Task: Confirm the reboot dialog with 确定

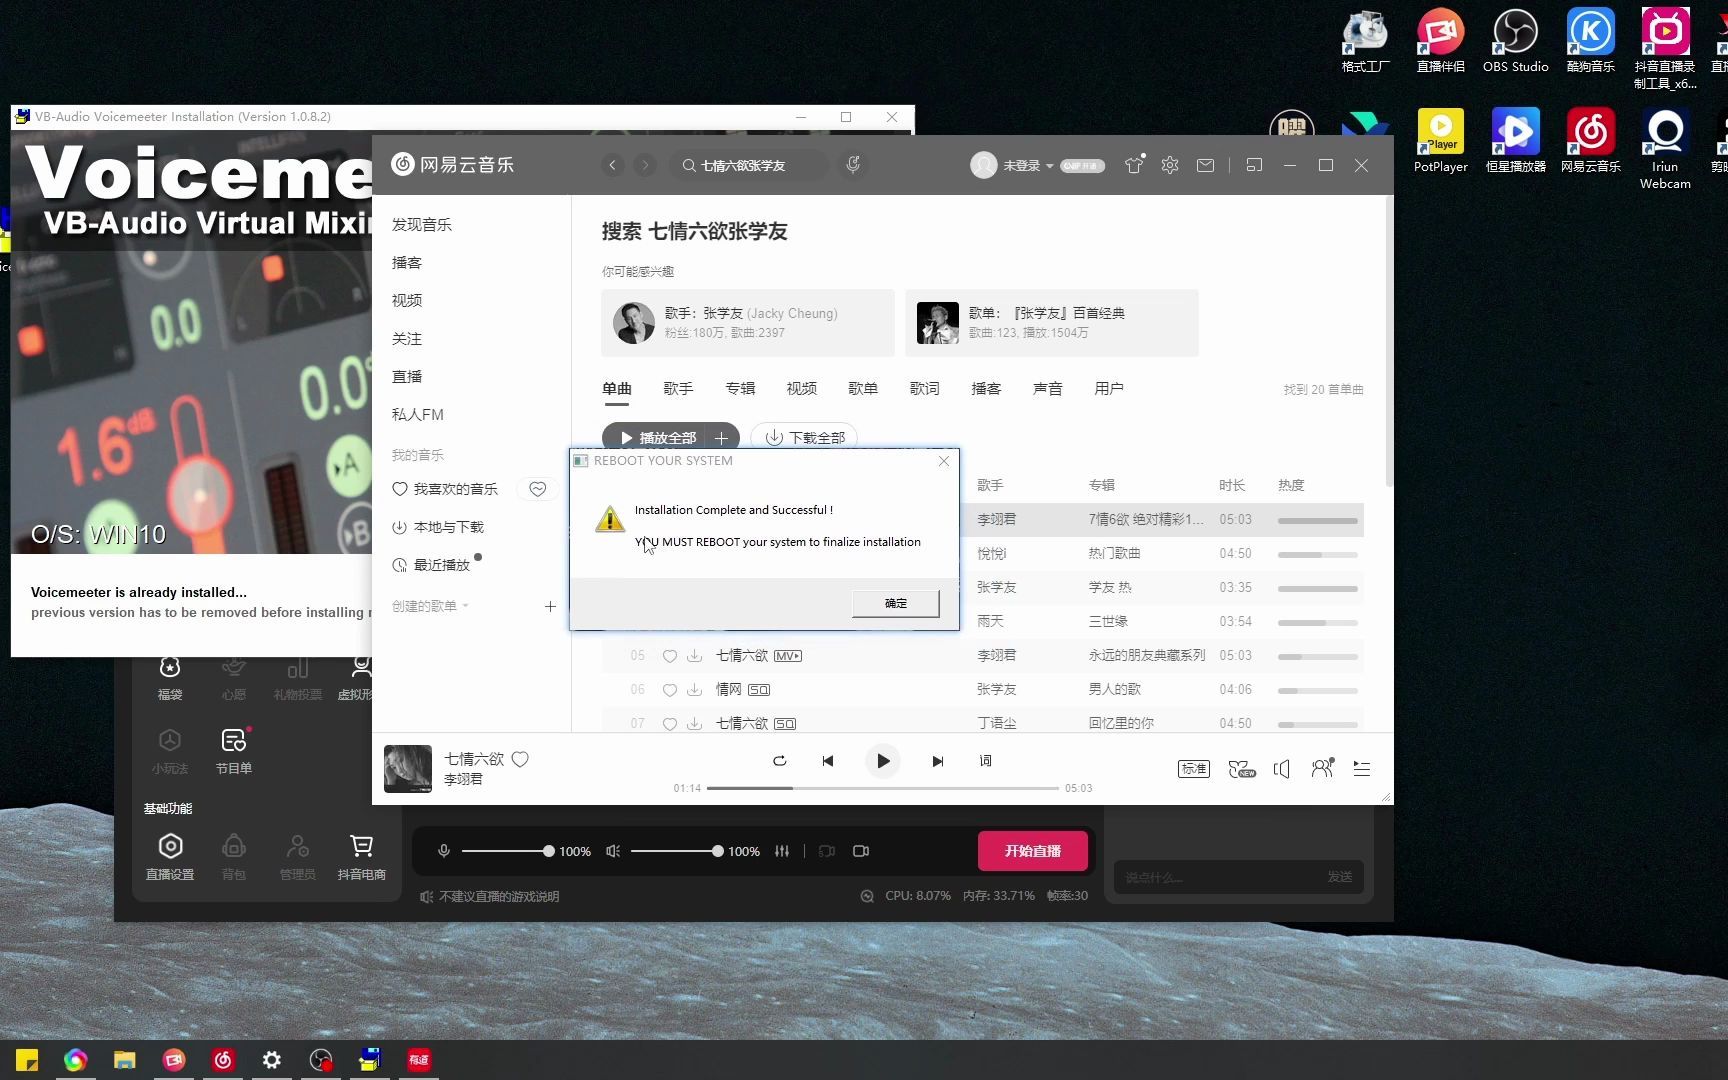Action: (895, 603)
